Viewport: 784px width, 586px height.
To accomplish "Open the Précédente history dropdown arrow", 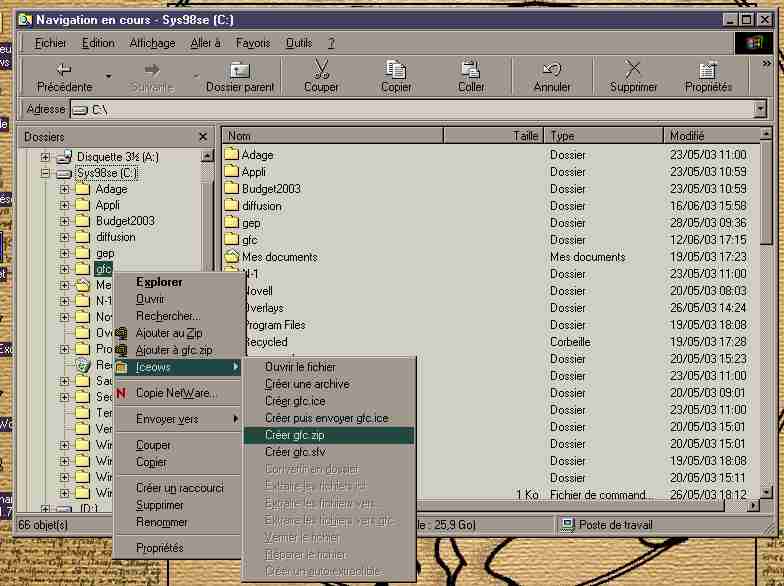I will [x=108, y=76].
